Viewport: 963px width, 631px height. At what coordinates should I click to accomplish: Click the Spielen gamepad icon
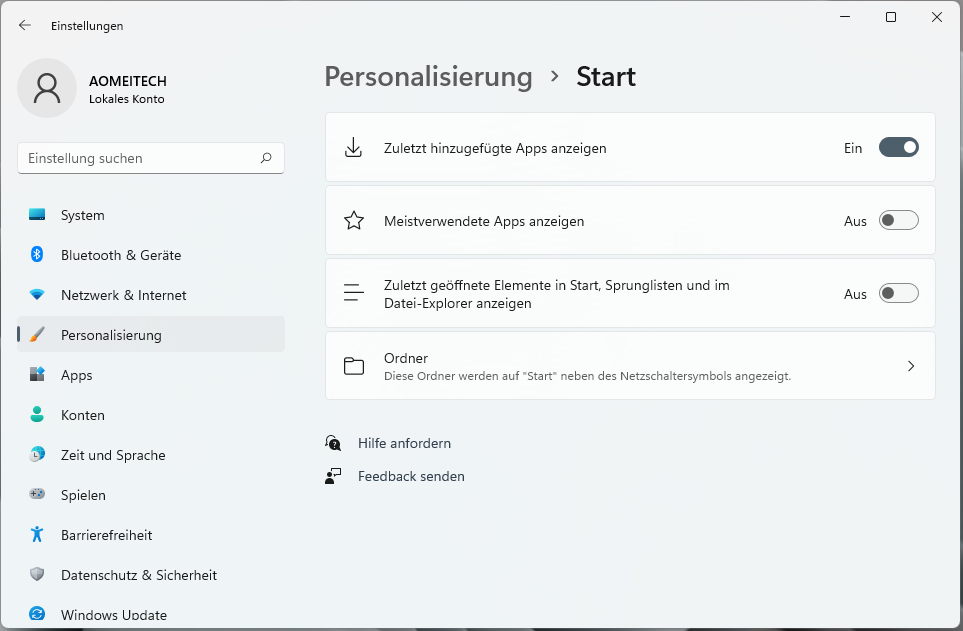[37, 495]
